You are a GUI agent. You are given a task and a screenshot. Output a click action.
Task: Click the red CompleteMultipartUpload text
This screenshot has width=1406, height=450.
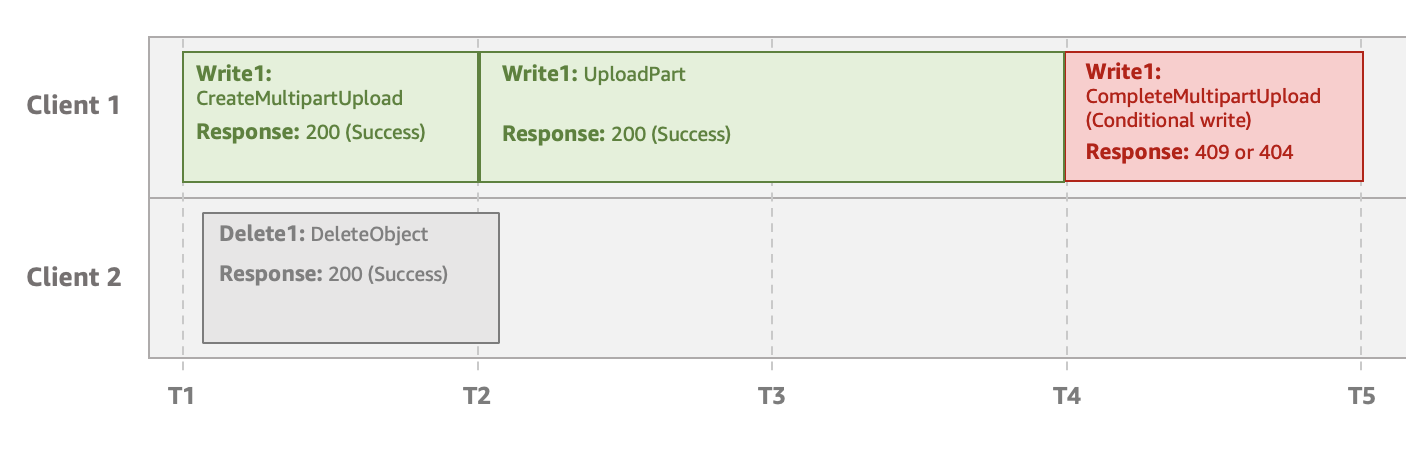[x=1203, y=97]
